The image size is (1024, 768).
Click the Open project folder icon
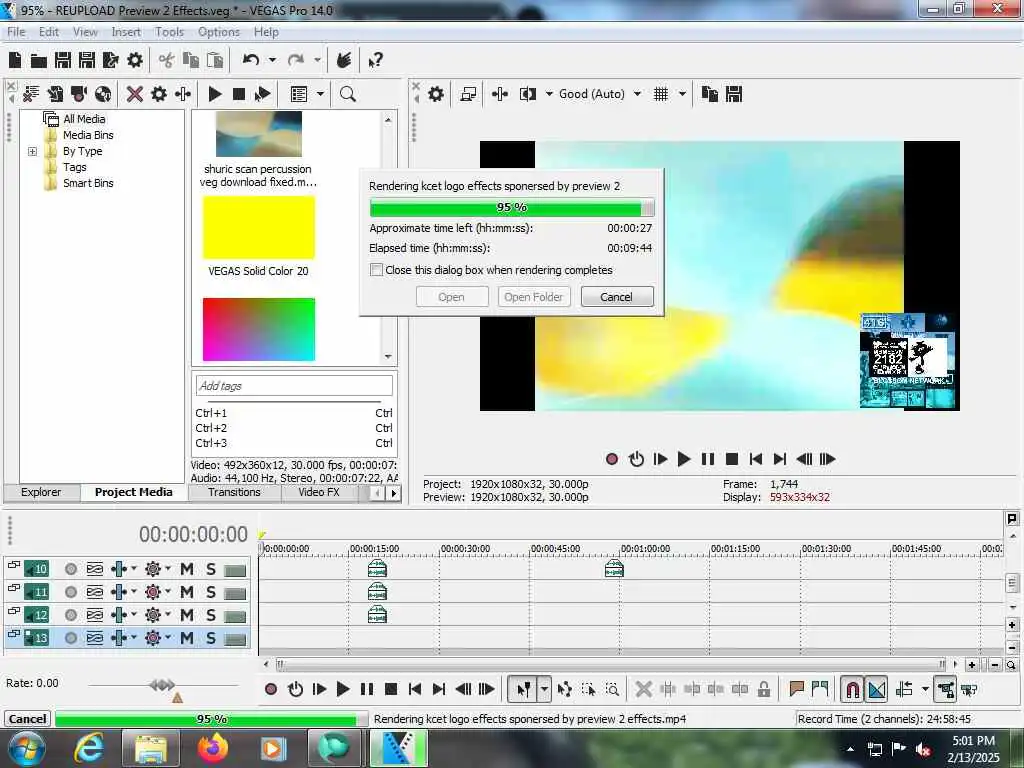[39, 61]
